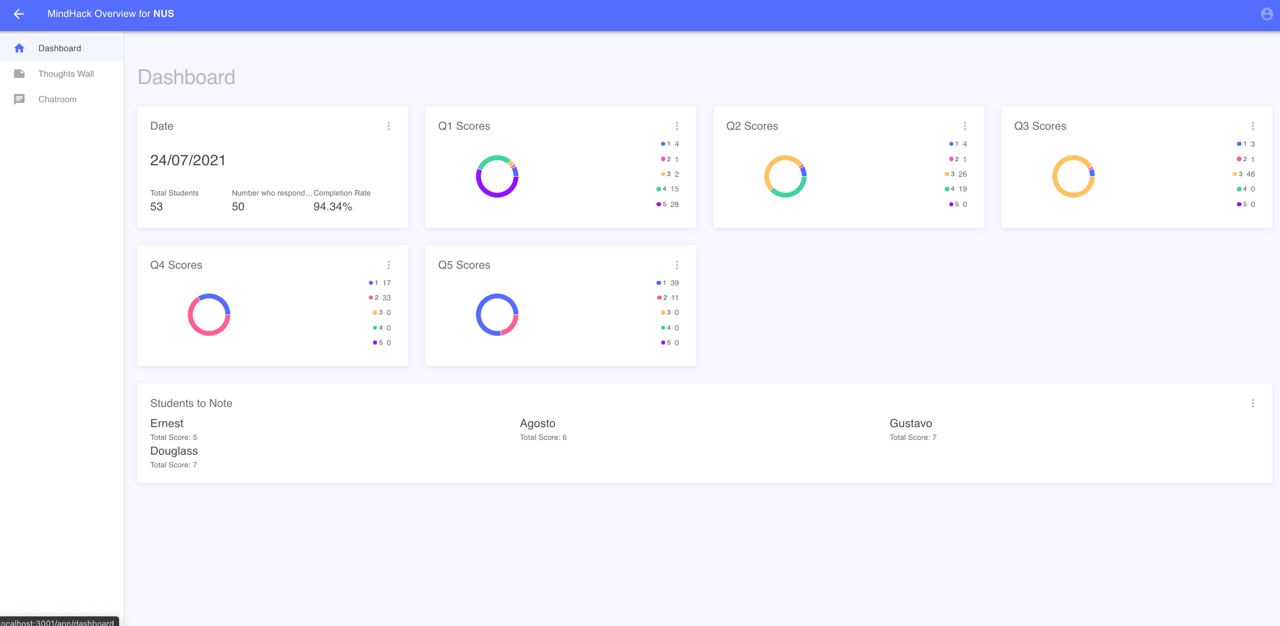Click the Number who responded value 50

[238, 207]
